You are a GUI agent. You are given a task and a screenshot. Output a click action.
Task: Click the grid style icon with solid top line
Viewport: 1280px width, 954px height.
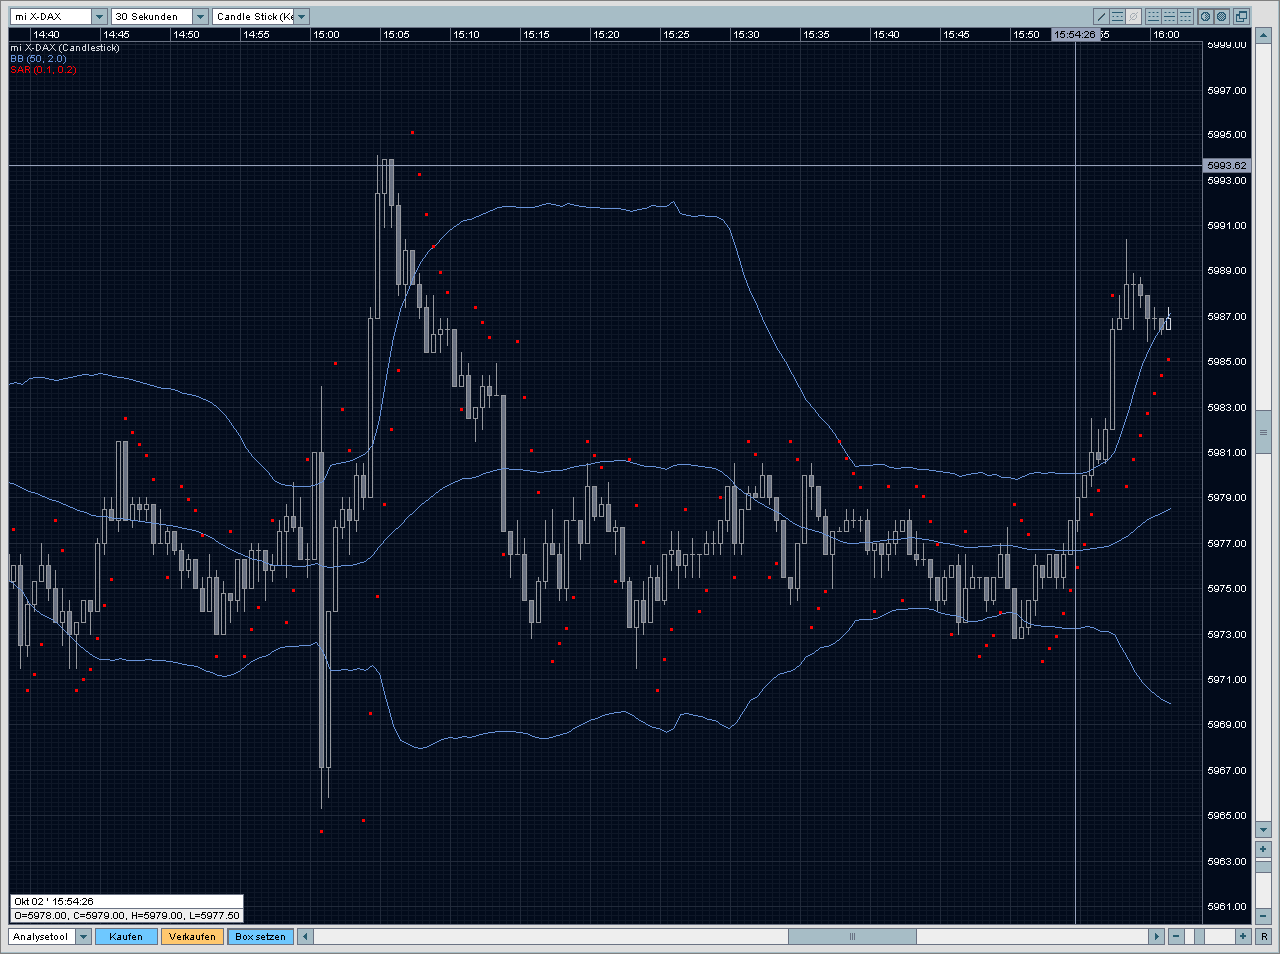1185,17
